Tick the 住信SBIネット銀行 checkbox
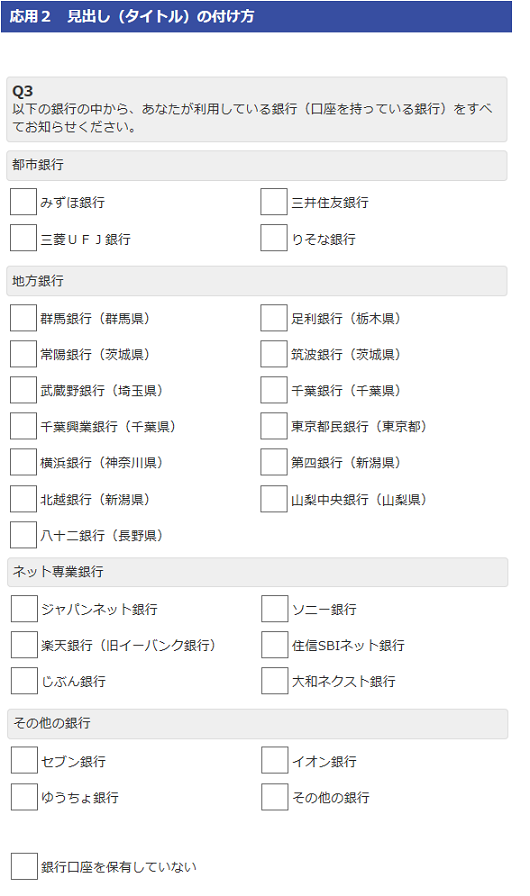Screen dimensions: 530x896 [275, 645]
